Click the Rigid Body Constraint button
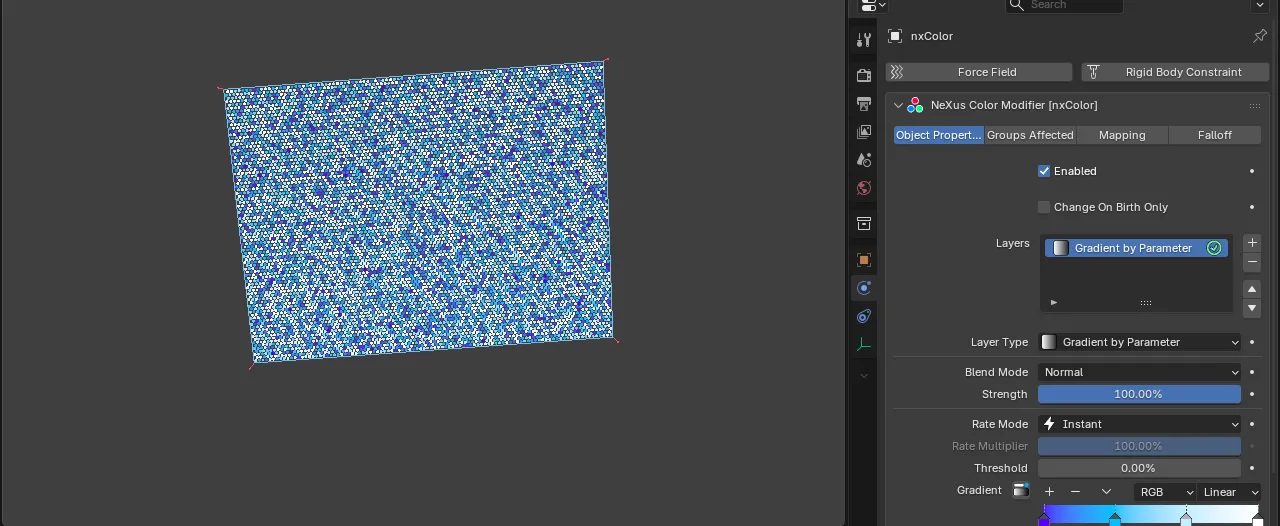The image size is (1280, 526). [1175, 72]
